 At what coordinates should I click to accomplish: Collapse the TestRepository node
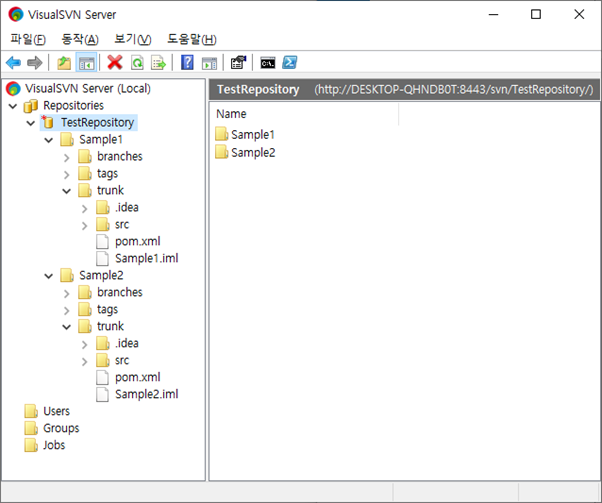(x=31, y=123)
